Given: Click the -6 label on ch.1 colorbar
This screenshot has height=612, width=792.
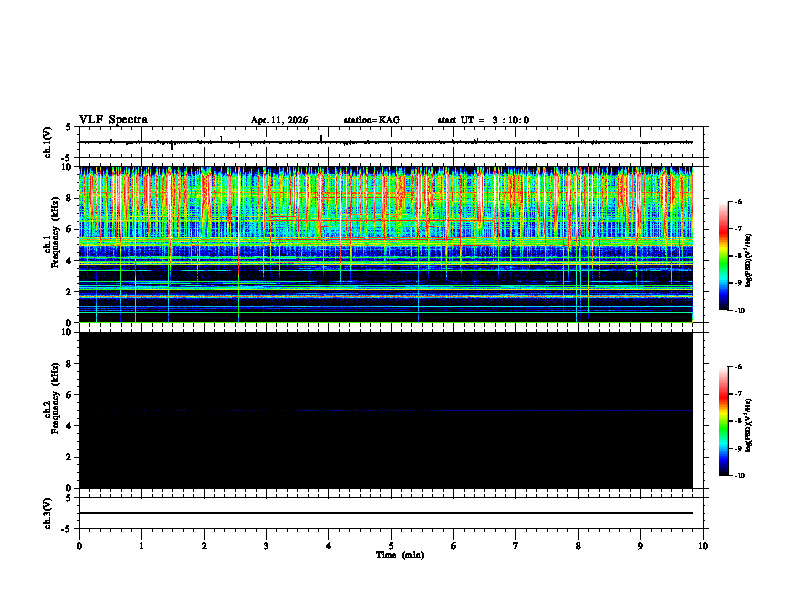Looking at the screenshot, I should 738,201.
